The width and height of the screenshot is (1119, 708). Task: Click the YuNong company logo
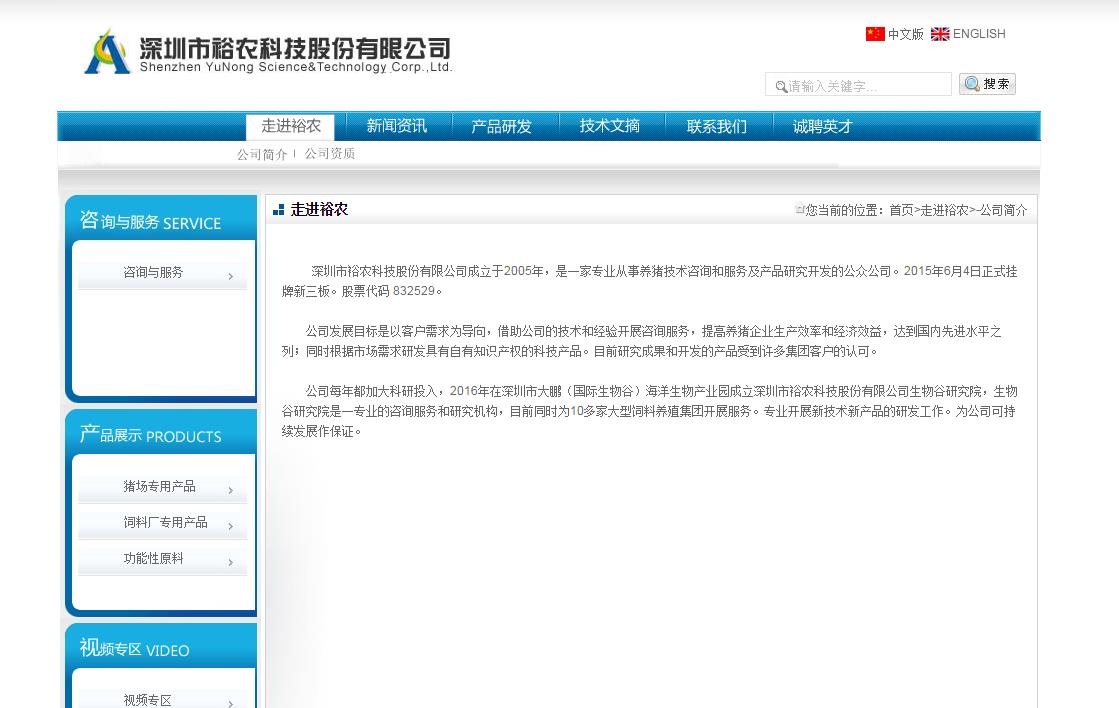tap(268, 52)
